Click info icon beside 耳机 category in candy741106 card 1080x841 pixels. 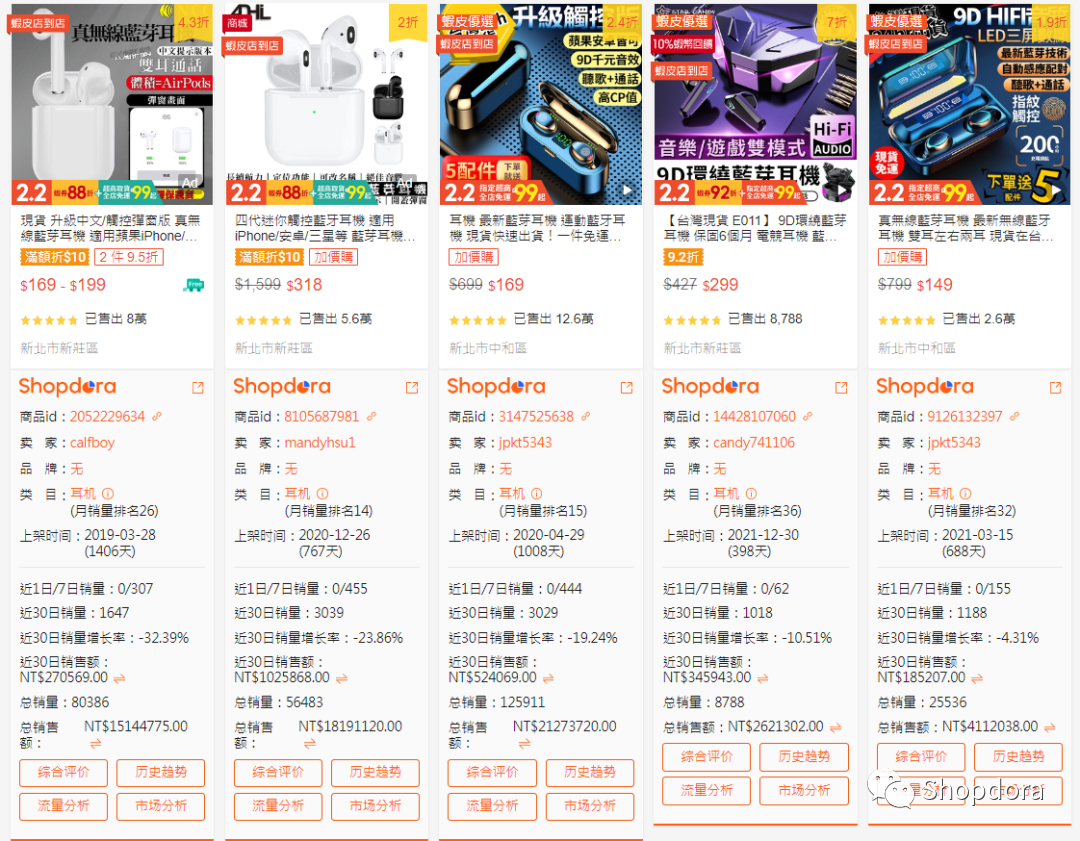(x=751, y=494)
